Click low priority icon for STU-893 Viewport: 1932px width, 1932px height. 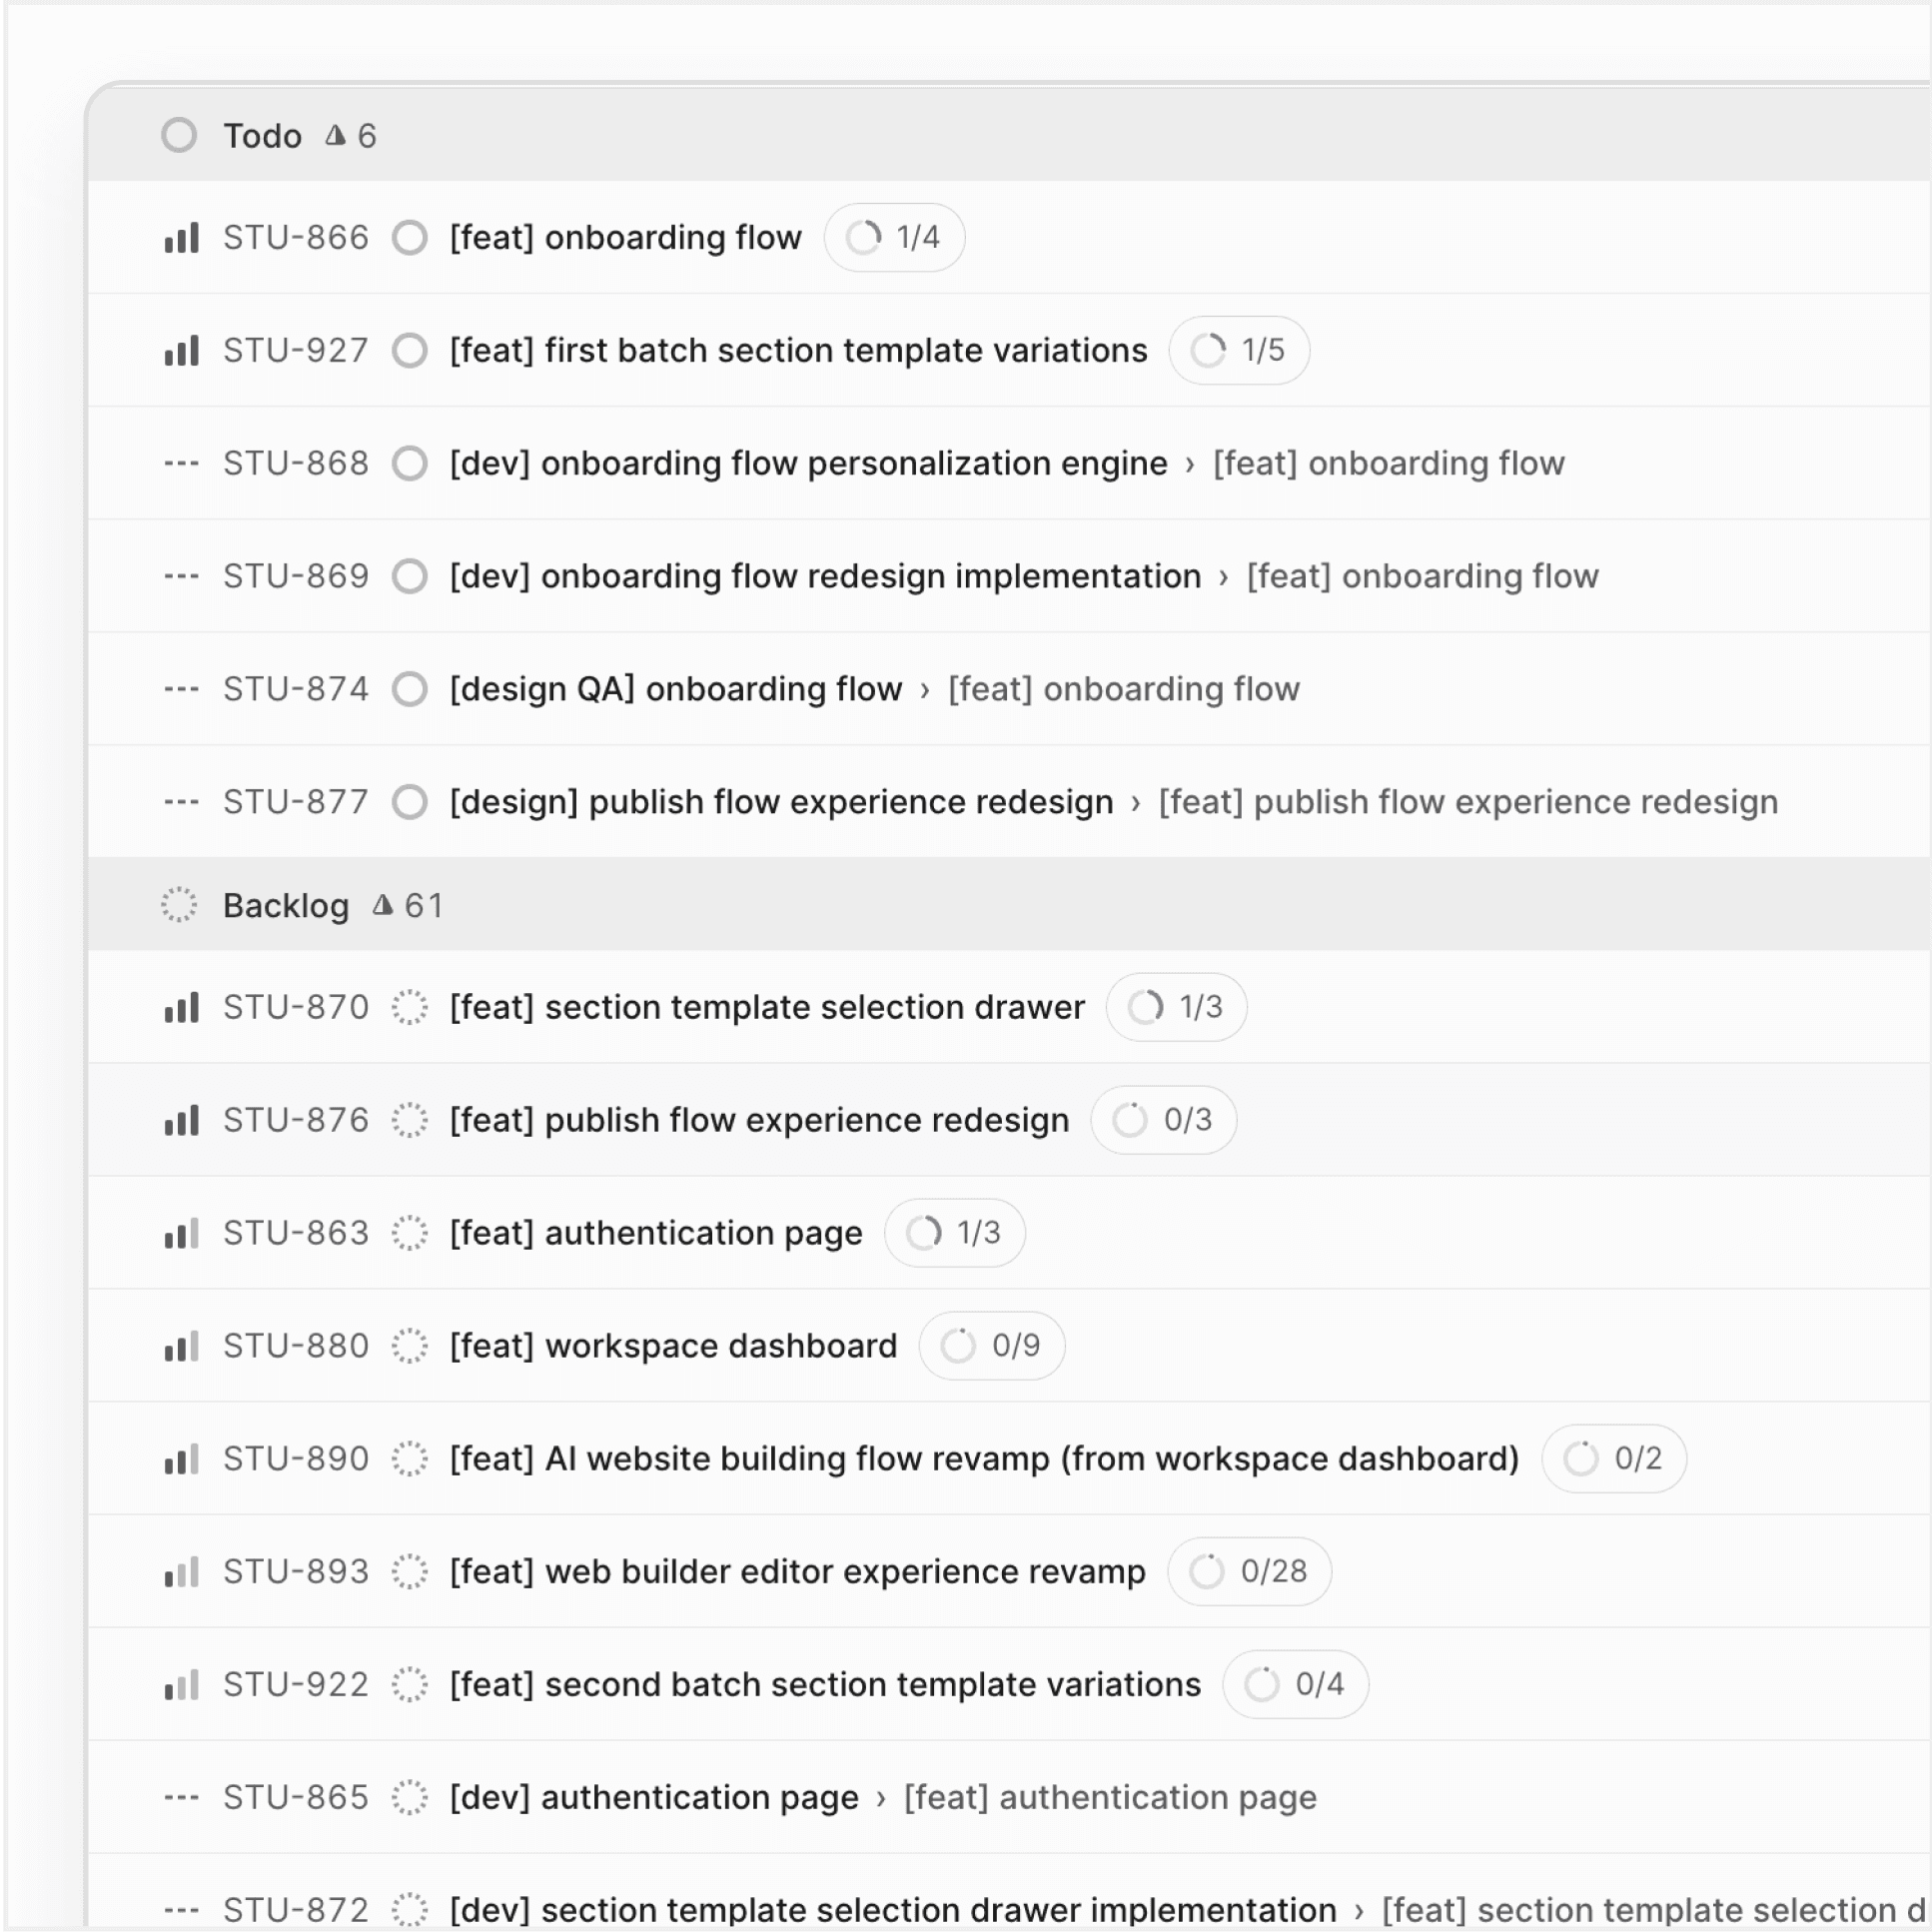[x=181, y=1572]
